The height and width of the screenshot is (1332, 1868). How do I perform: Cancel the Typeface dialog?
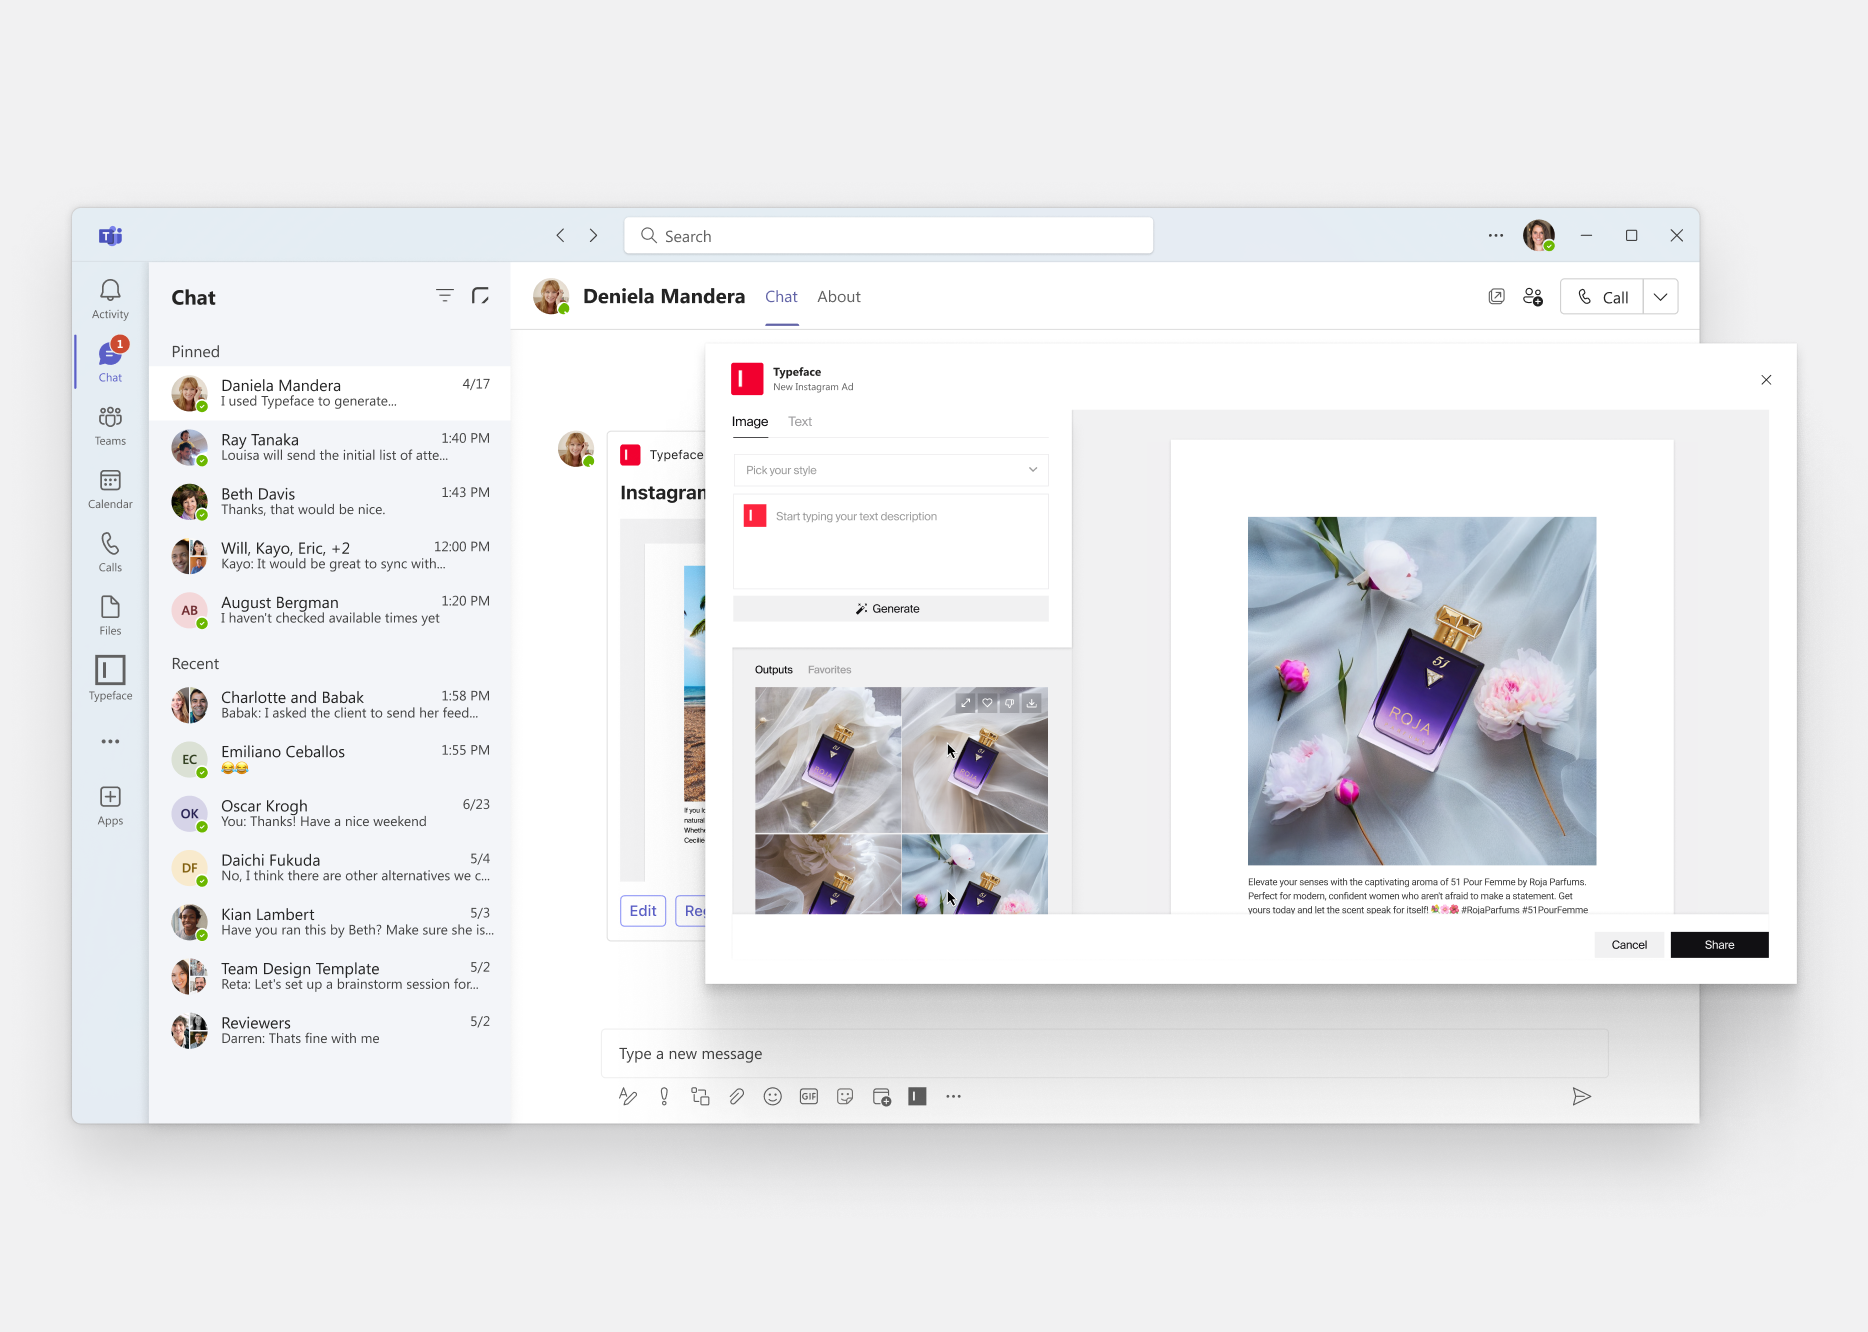tap(1629, 945)
